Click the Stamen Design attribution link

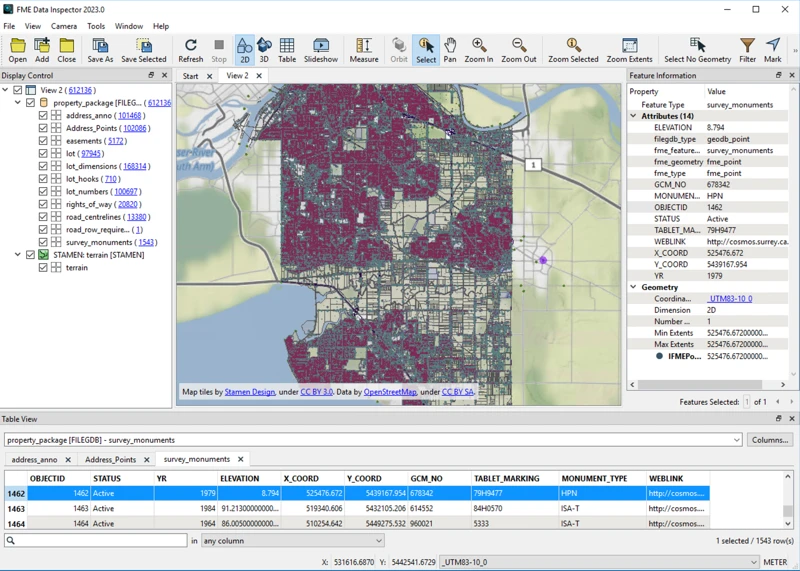point(250,392)
